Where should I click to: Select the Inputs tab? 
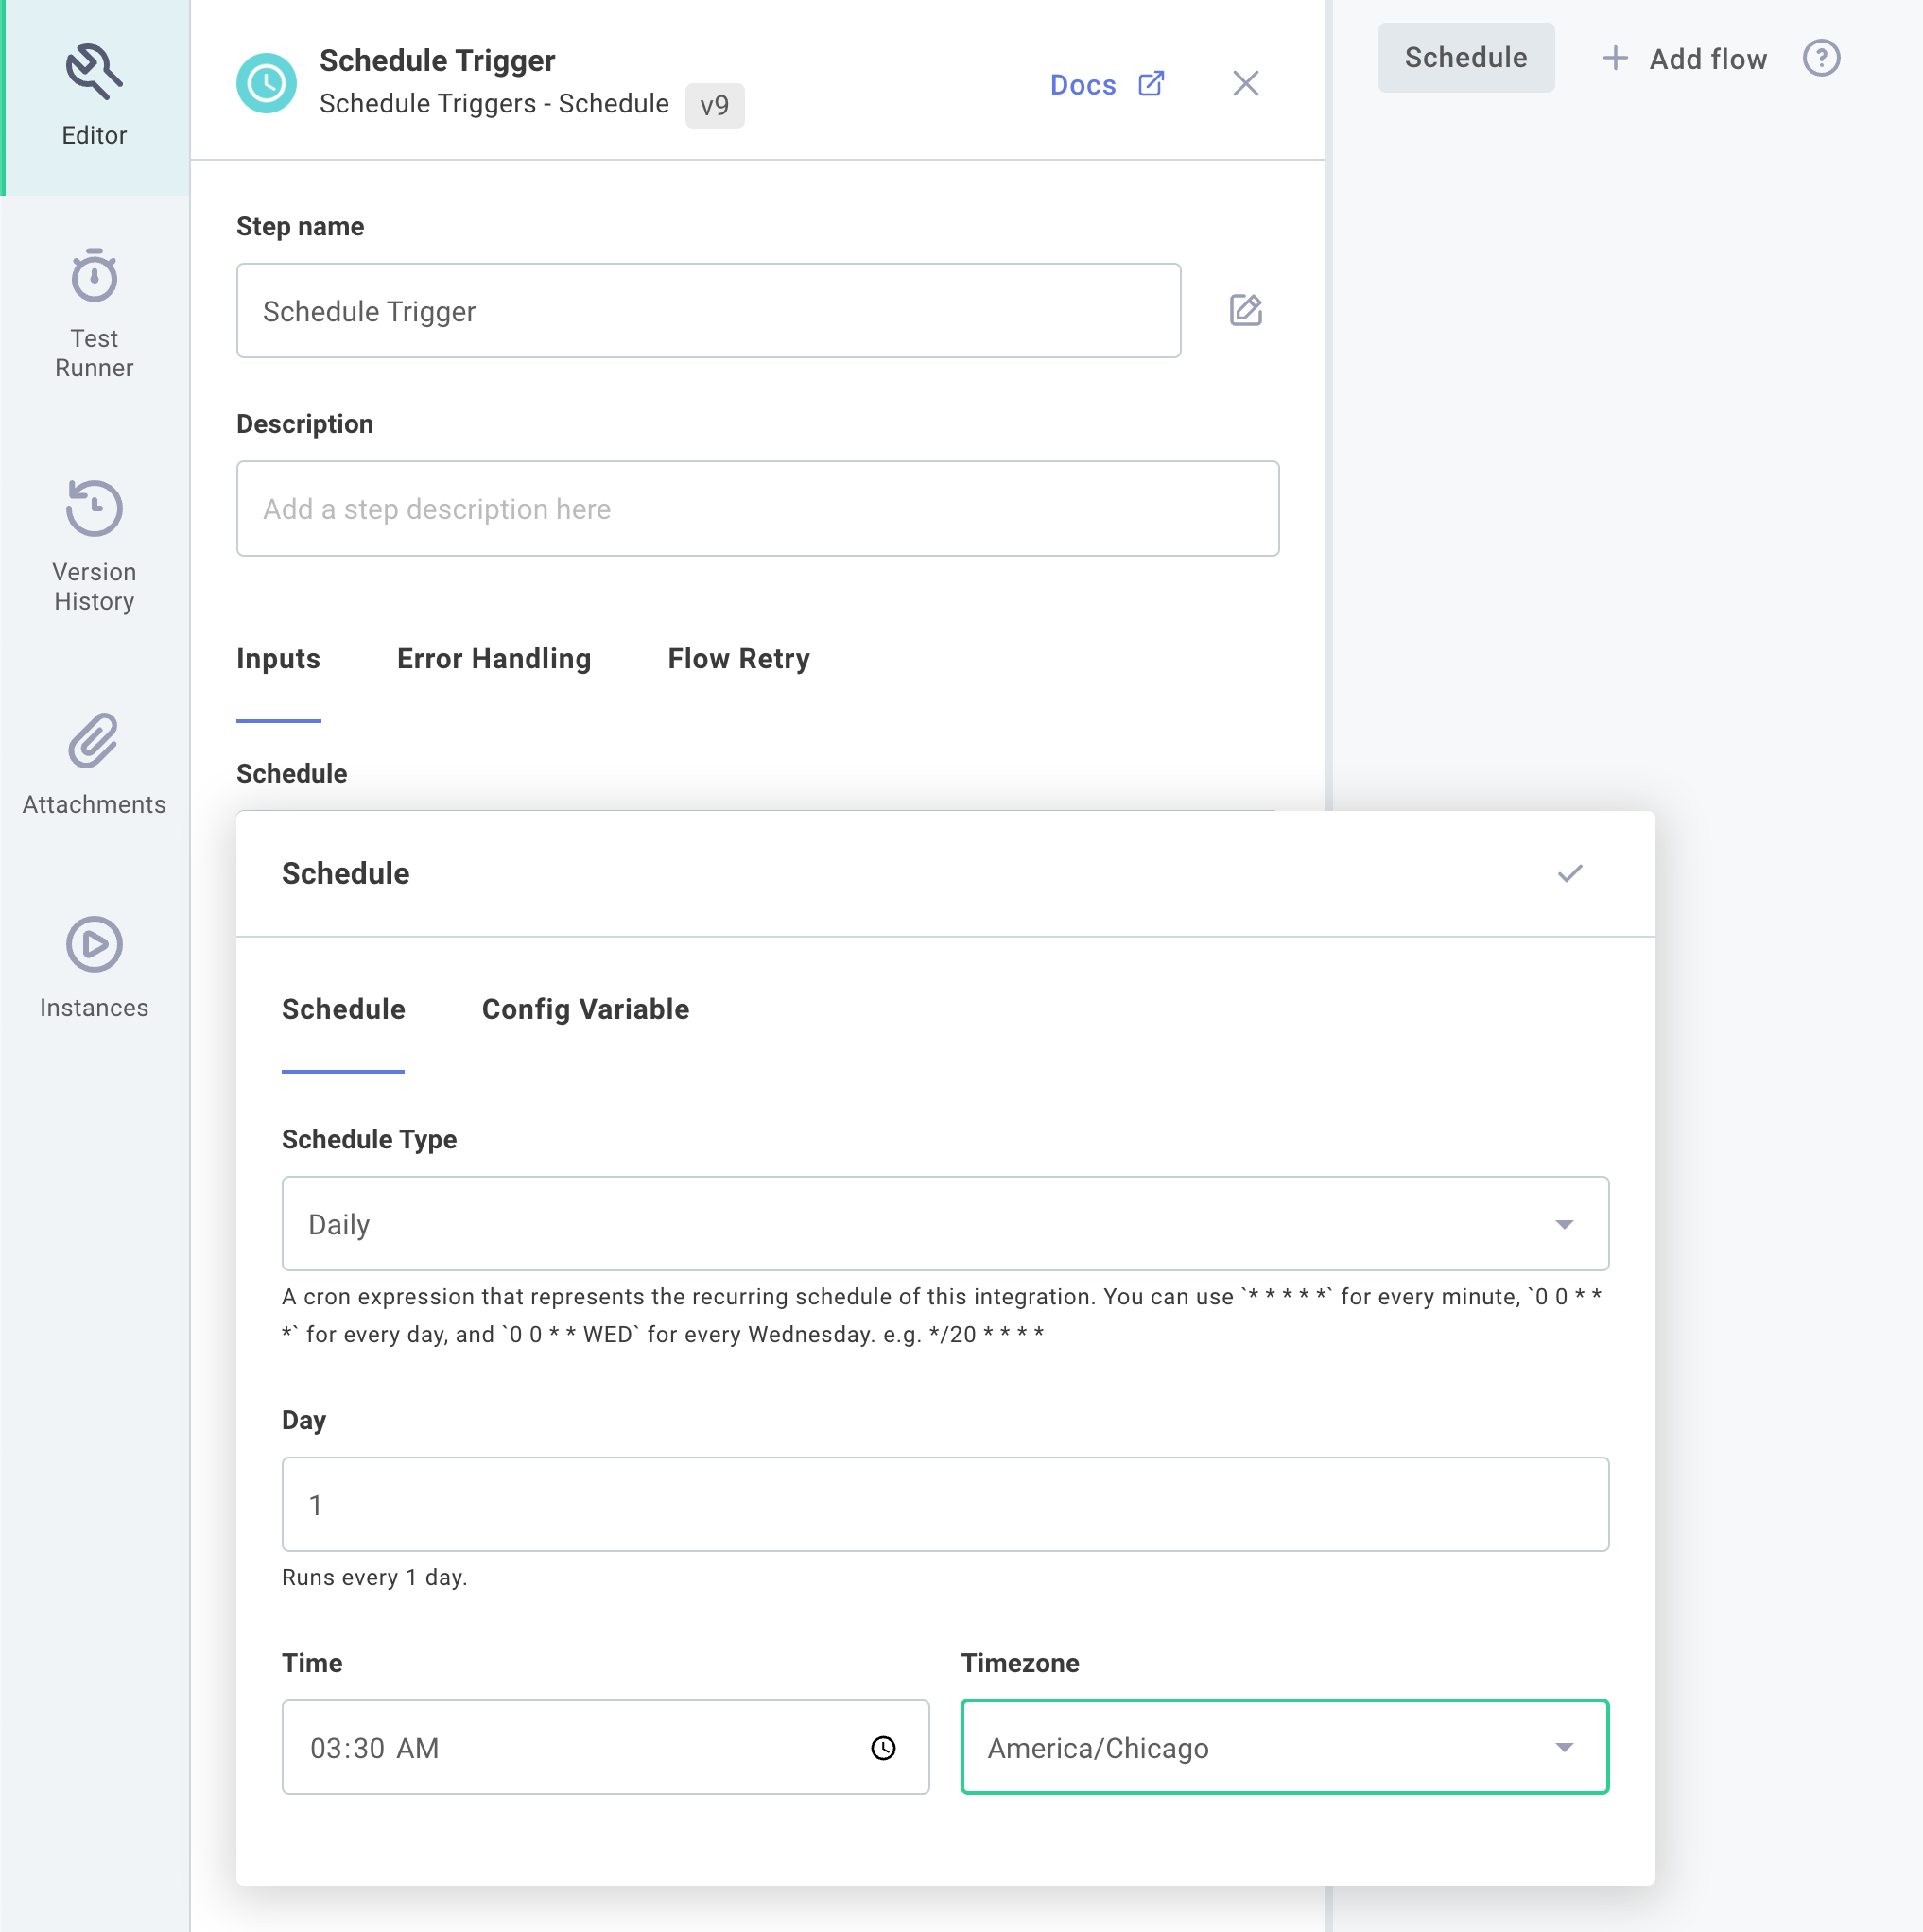pos(278,658)
